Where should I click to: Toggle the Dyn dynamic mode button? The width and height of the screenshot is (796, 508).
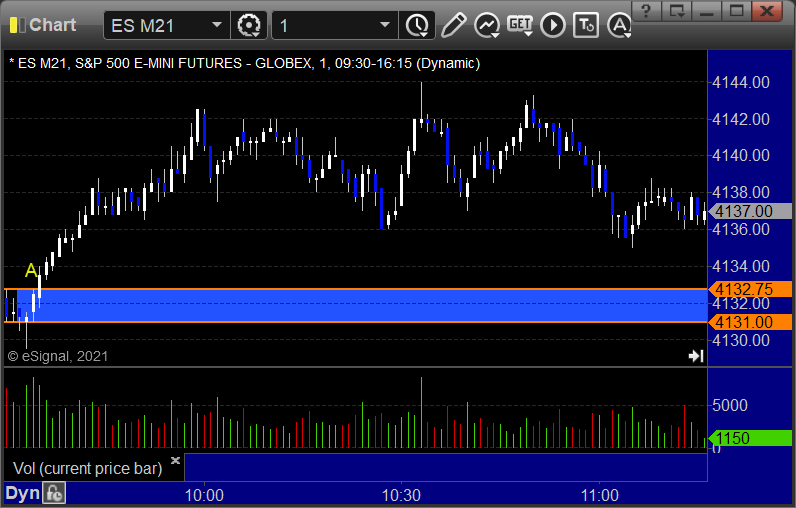click(x=22, y=493)
